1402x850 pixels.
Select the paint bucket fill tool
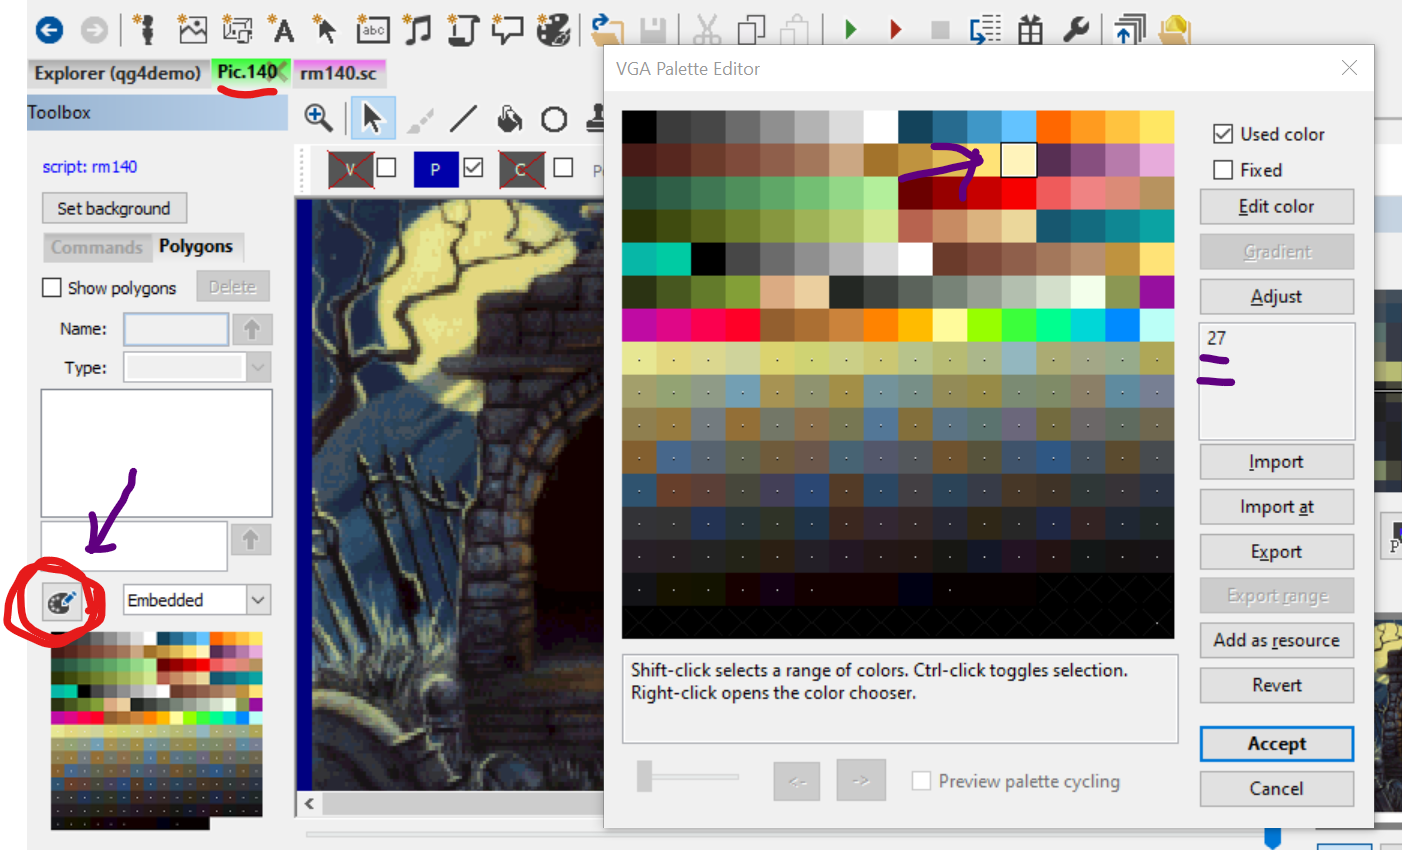[509, 119]
